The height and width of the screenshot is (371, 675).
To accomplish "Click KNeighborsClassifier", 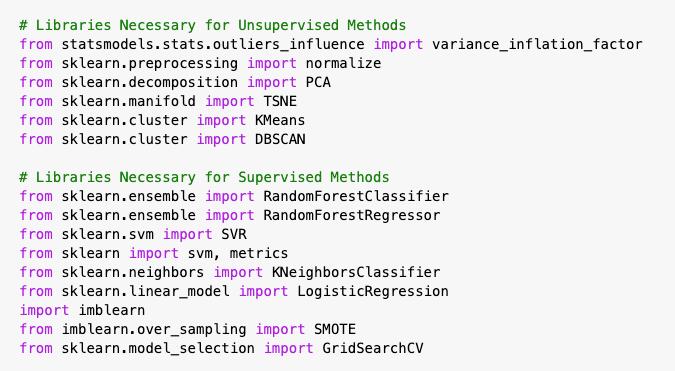I will 356,272.
